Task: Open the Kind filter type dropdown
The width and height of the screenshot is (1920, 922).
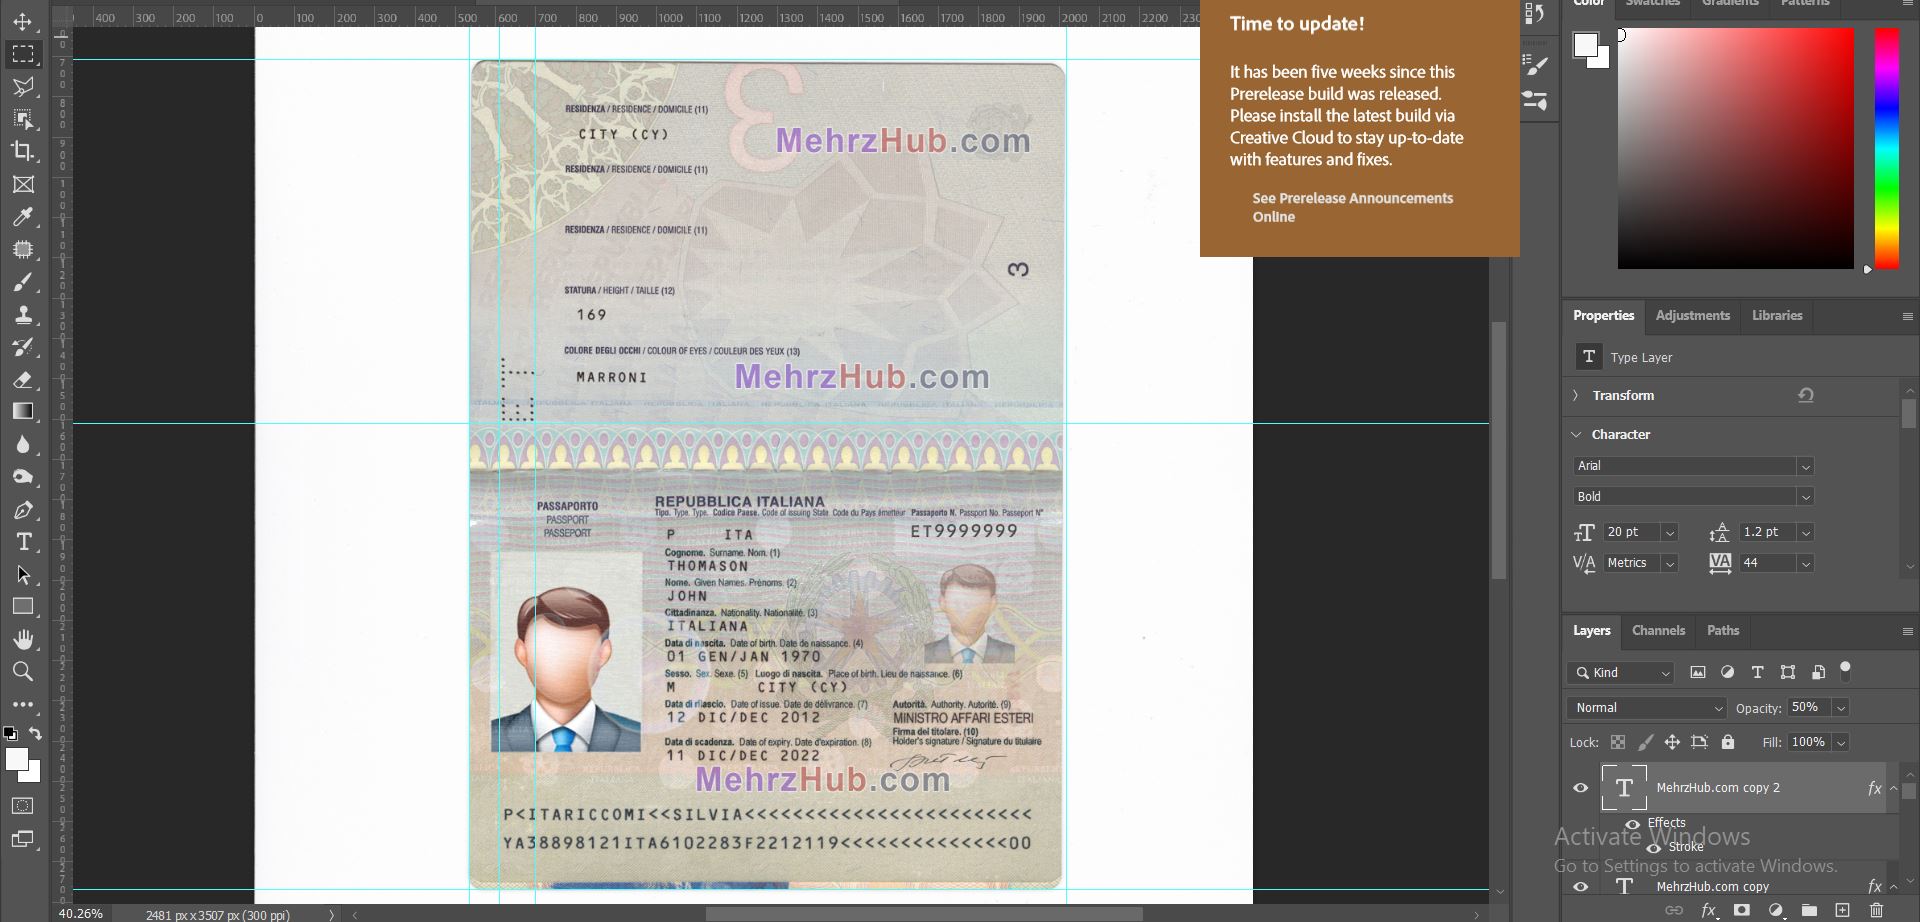Action: point(1620,673)
